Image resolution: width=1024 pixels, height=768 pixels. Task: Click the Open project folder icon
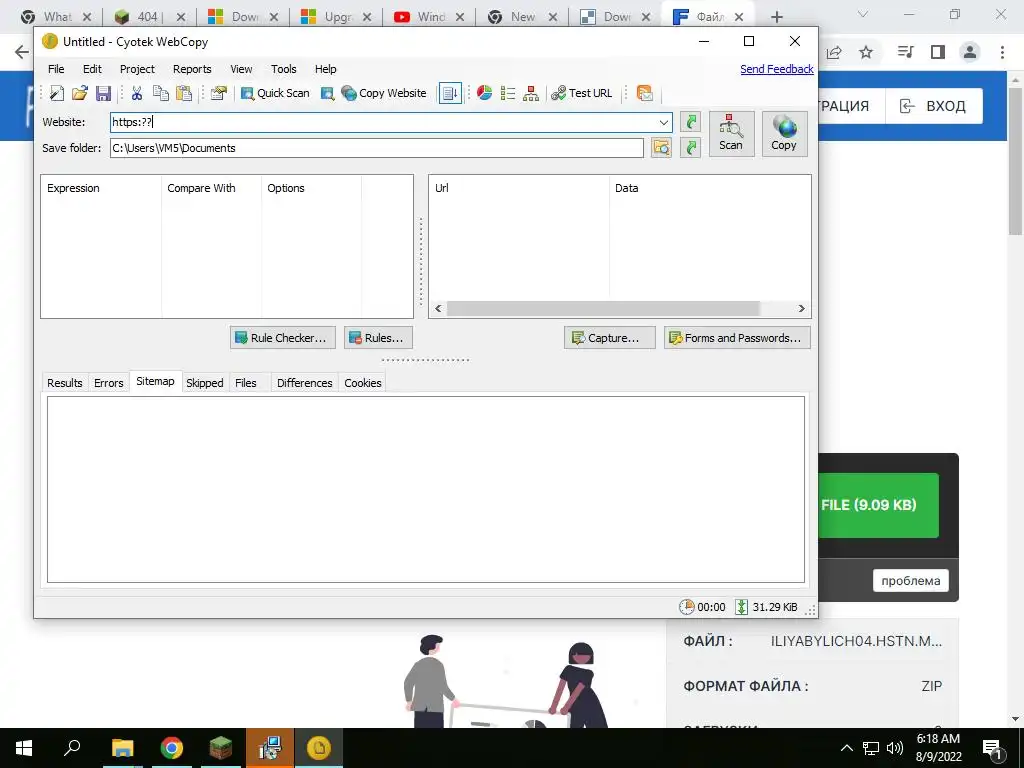80,93
